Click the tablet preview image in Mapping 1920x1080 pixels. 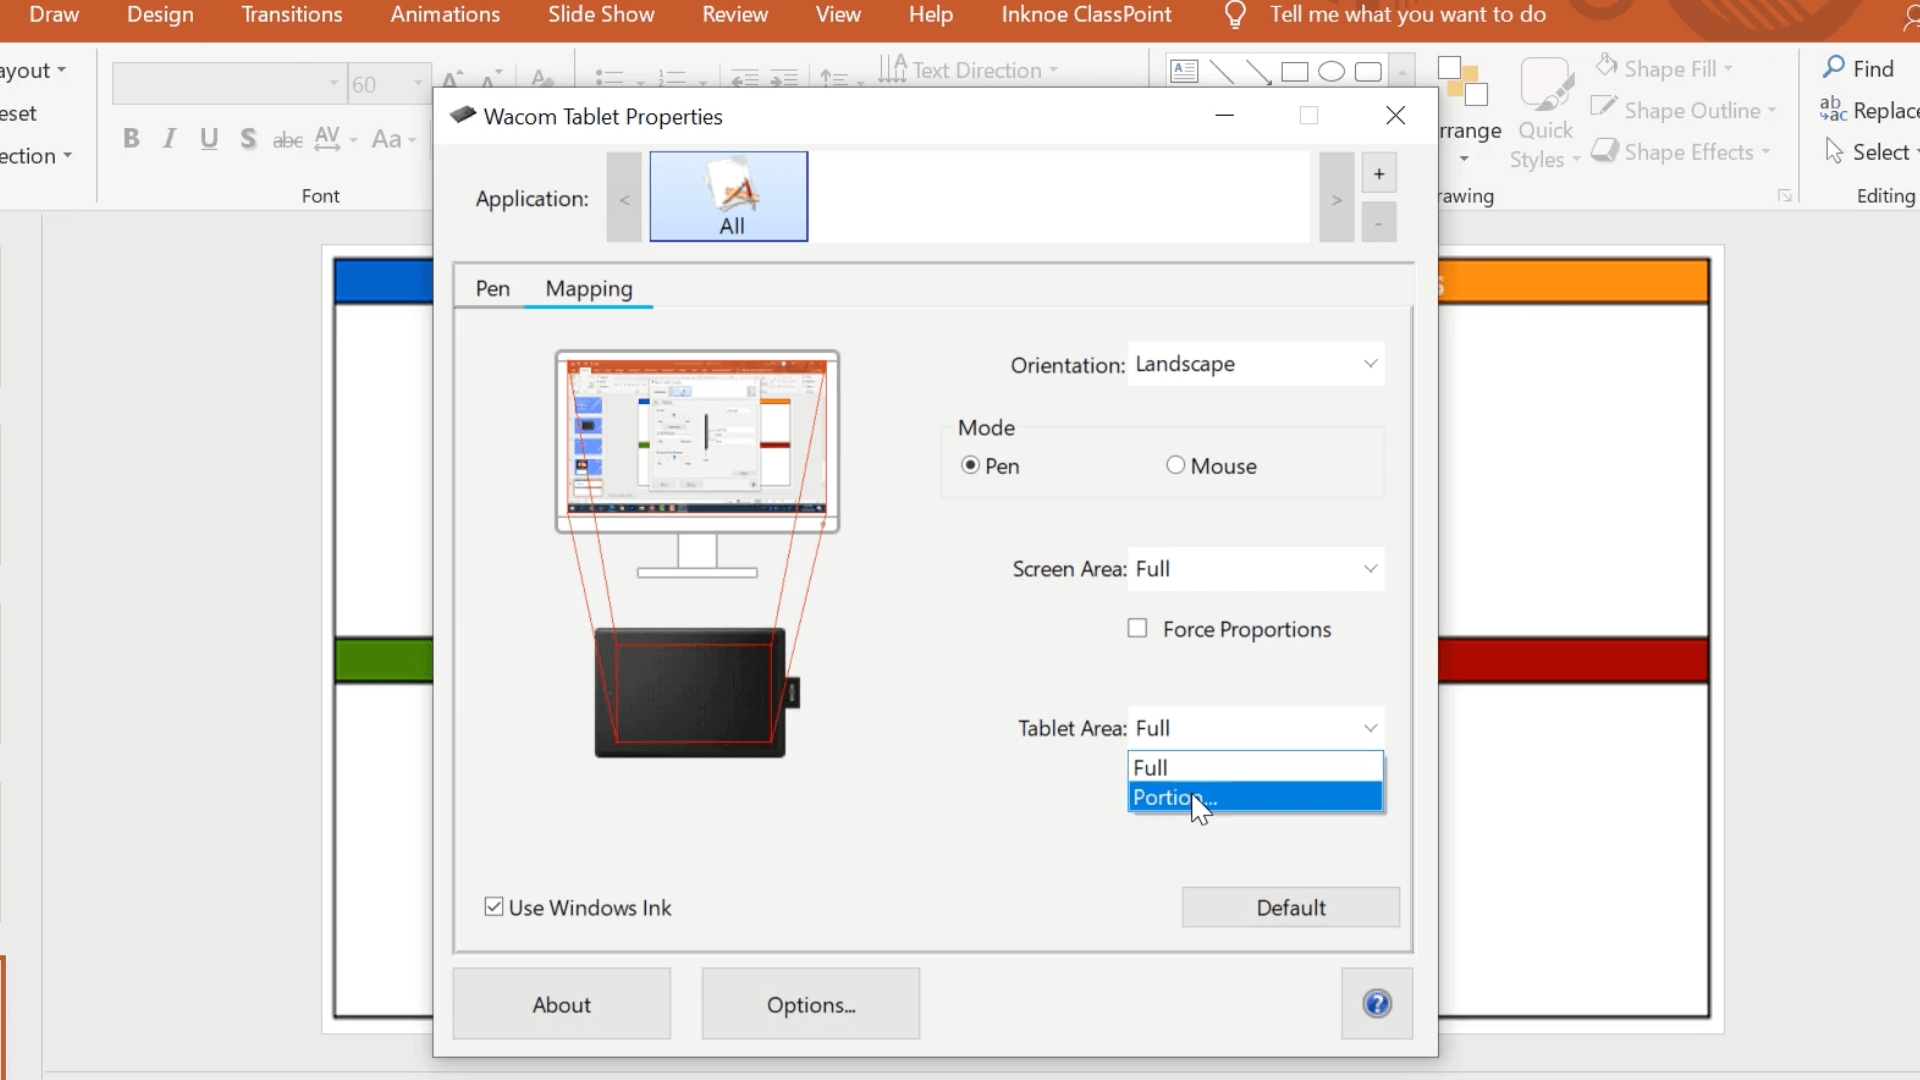tap(697, 692)
